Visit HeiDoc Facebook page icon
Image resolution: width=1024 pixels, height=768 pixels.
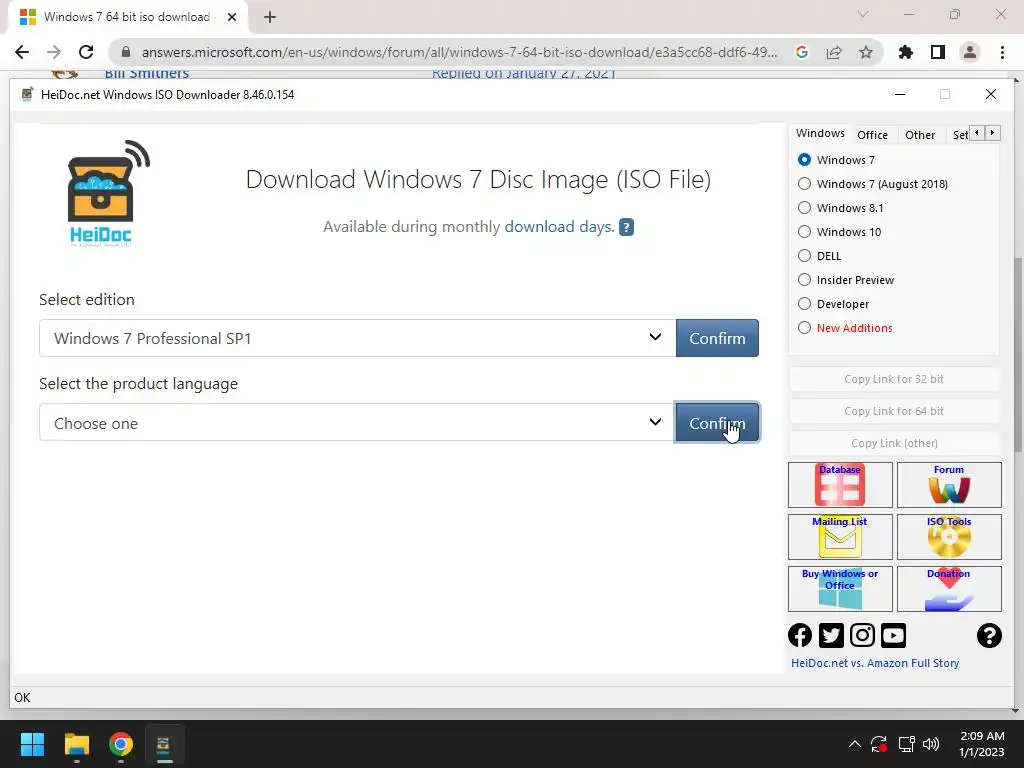click(x=800, y=635)
